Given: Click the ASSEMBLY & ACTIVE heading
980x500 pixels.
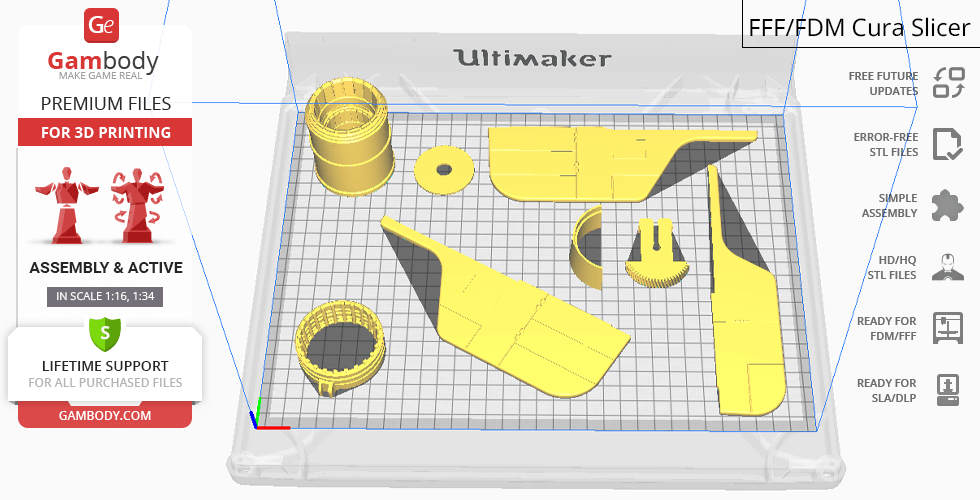Looking at the screenshot, I should click(106, 268).
